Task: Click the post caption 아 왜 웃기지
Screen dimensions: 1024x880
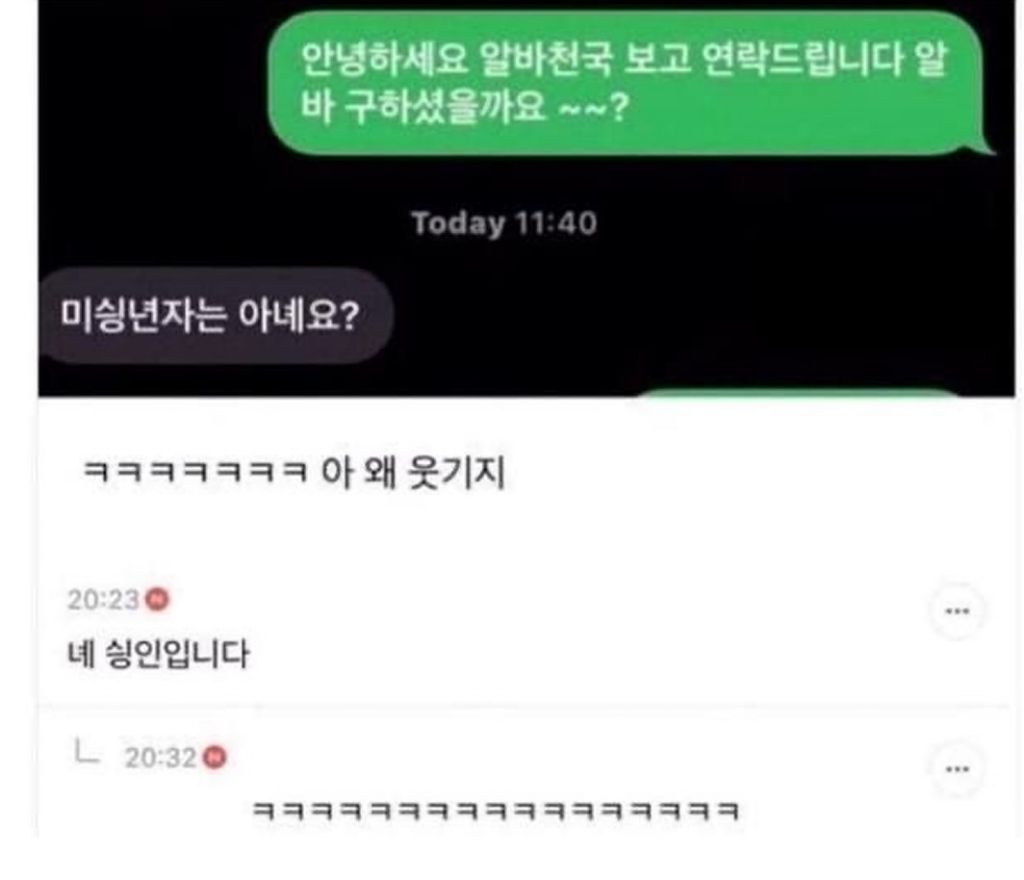Action: (413, 472)
